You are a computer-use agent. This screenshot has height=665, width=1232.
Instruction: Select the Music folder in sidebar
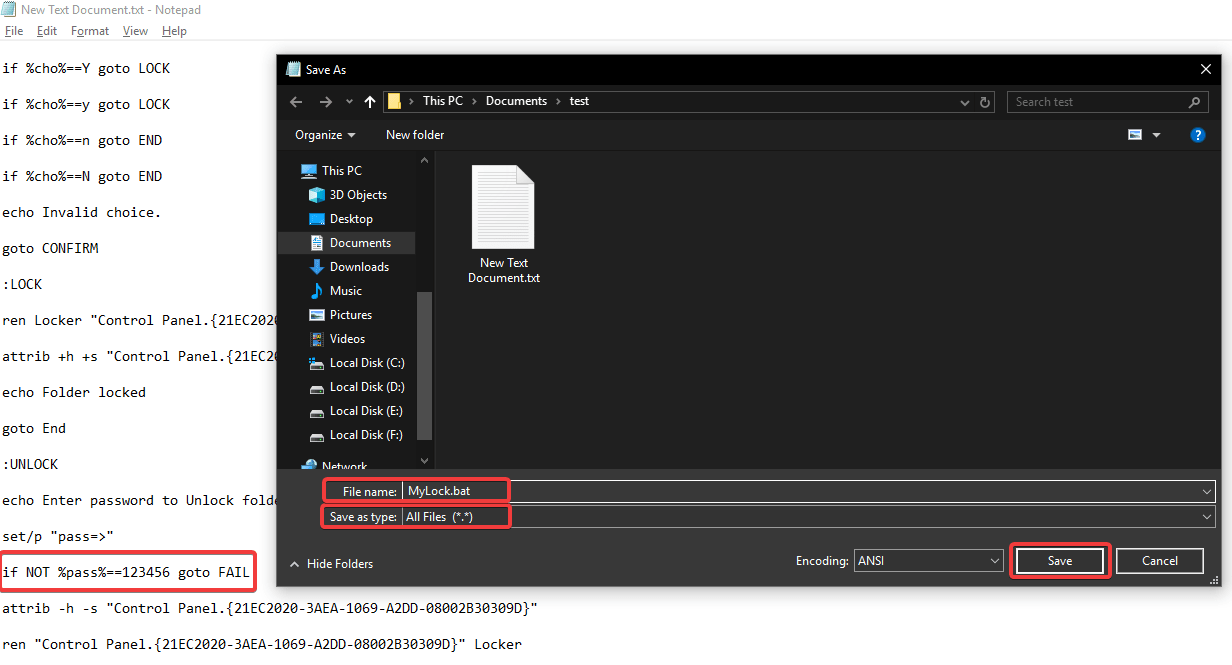pyautogui.click(x=345, y=291)
